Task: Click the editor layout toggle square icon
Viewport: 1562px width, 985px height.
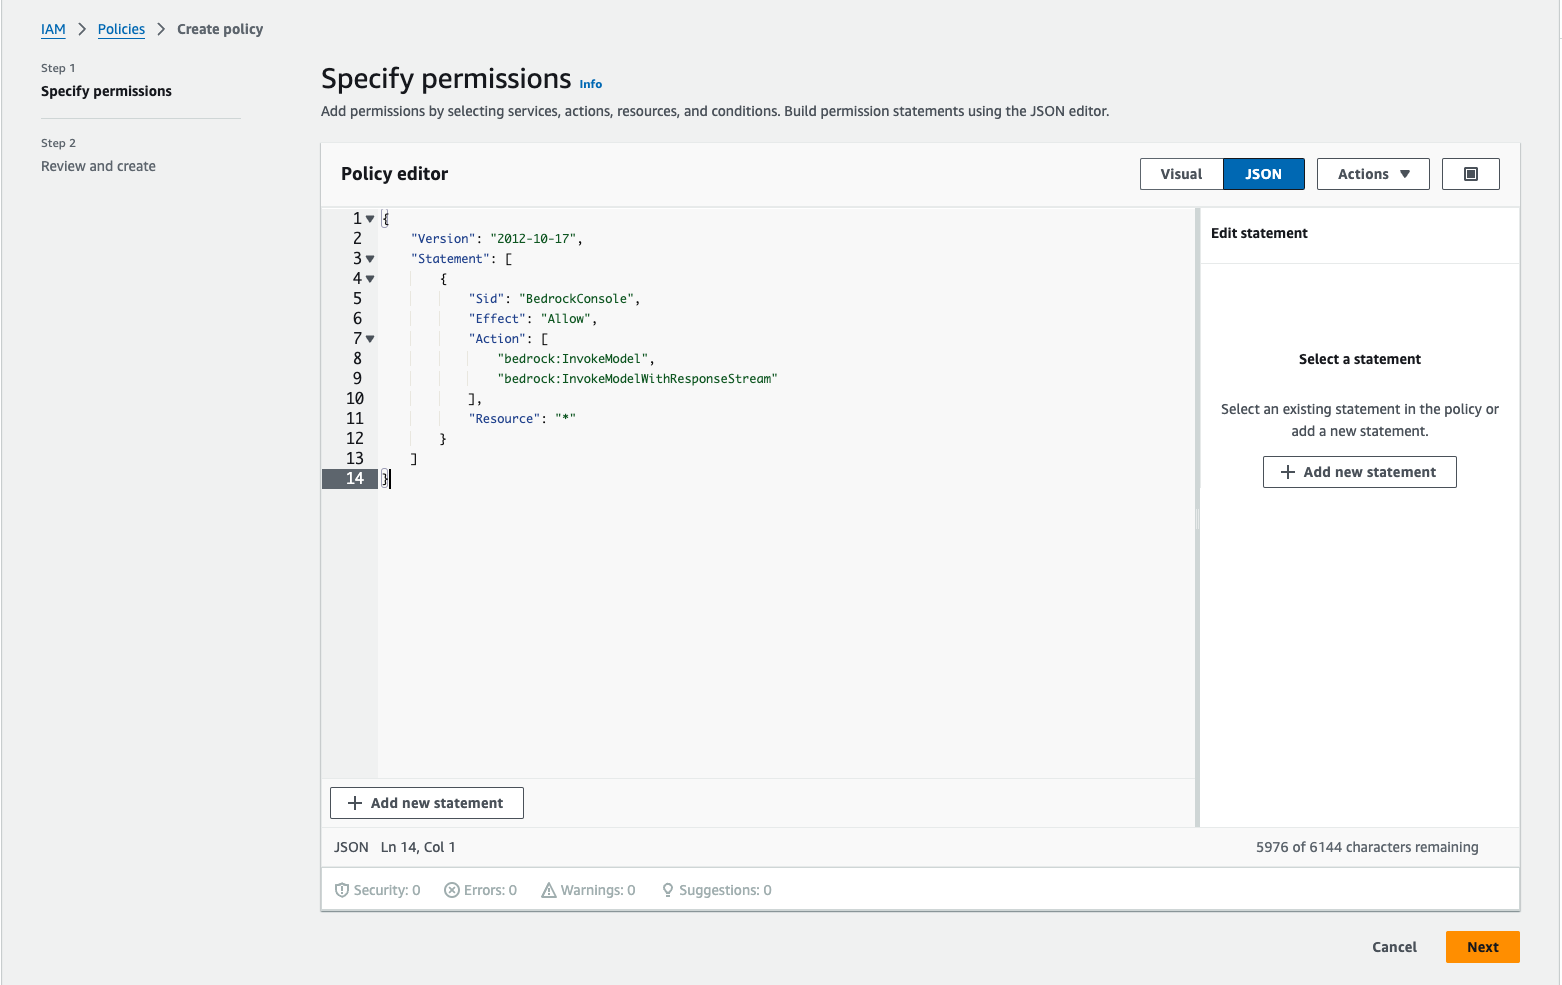Action: (1470, 174)
